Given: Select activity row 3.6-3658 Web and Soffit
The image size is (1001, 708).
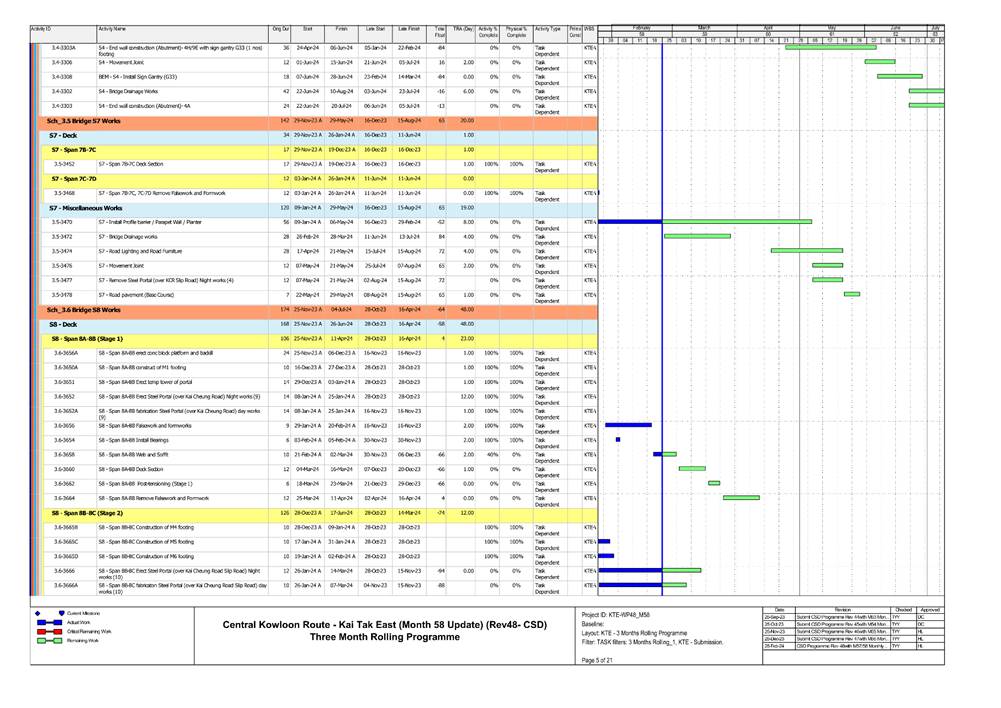Looking at the screenshot, I should [150, 454].
